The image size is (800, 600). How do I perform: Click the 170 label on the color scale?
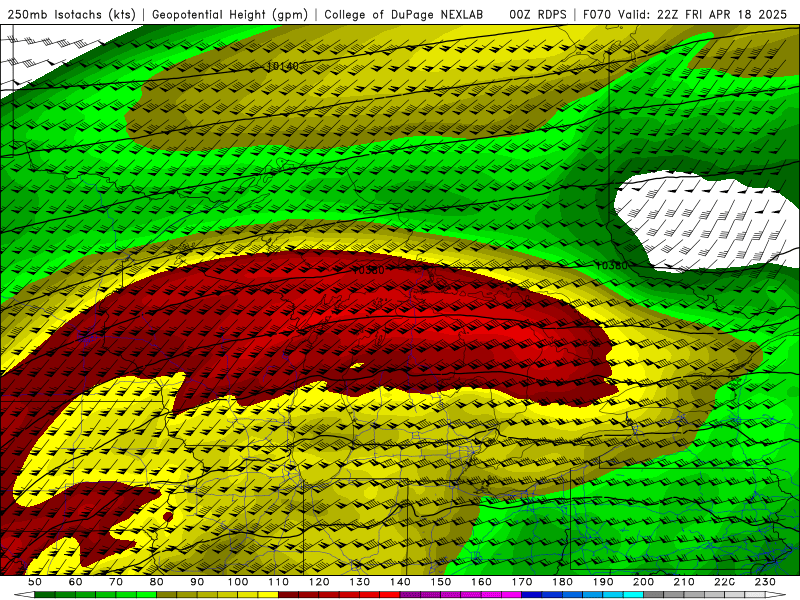tap(522, 582)
